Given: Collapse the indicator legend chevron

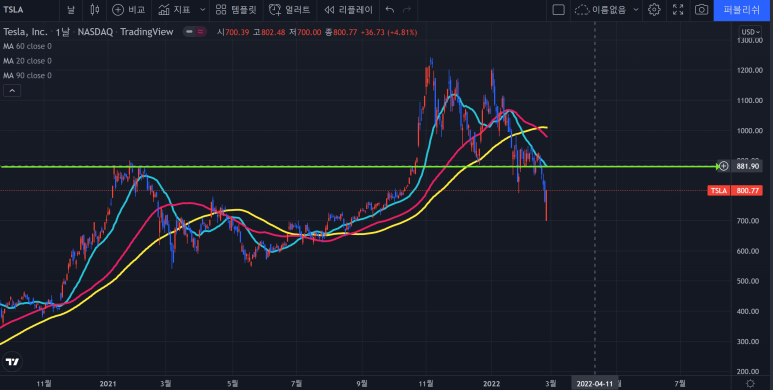Looking at the screenshot, I should 12,91.
